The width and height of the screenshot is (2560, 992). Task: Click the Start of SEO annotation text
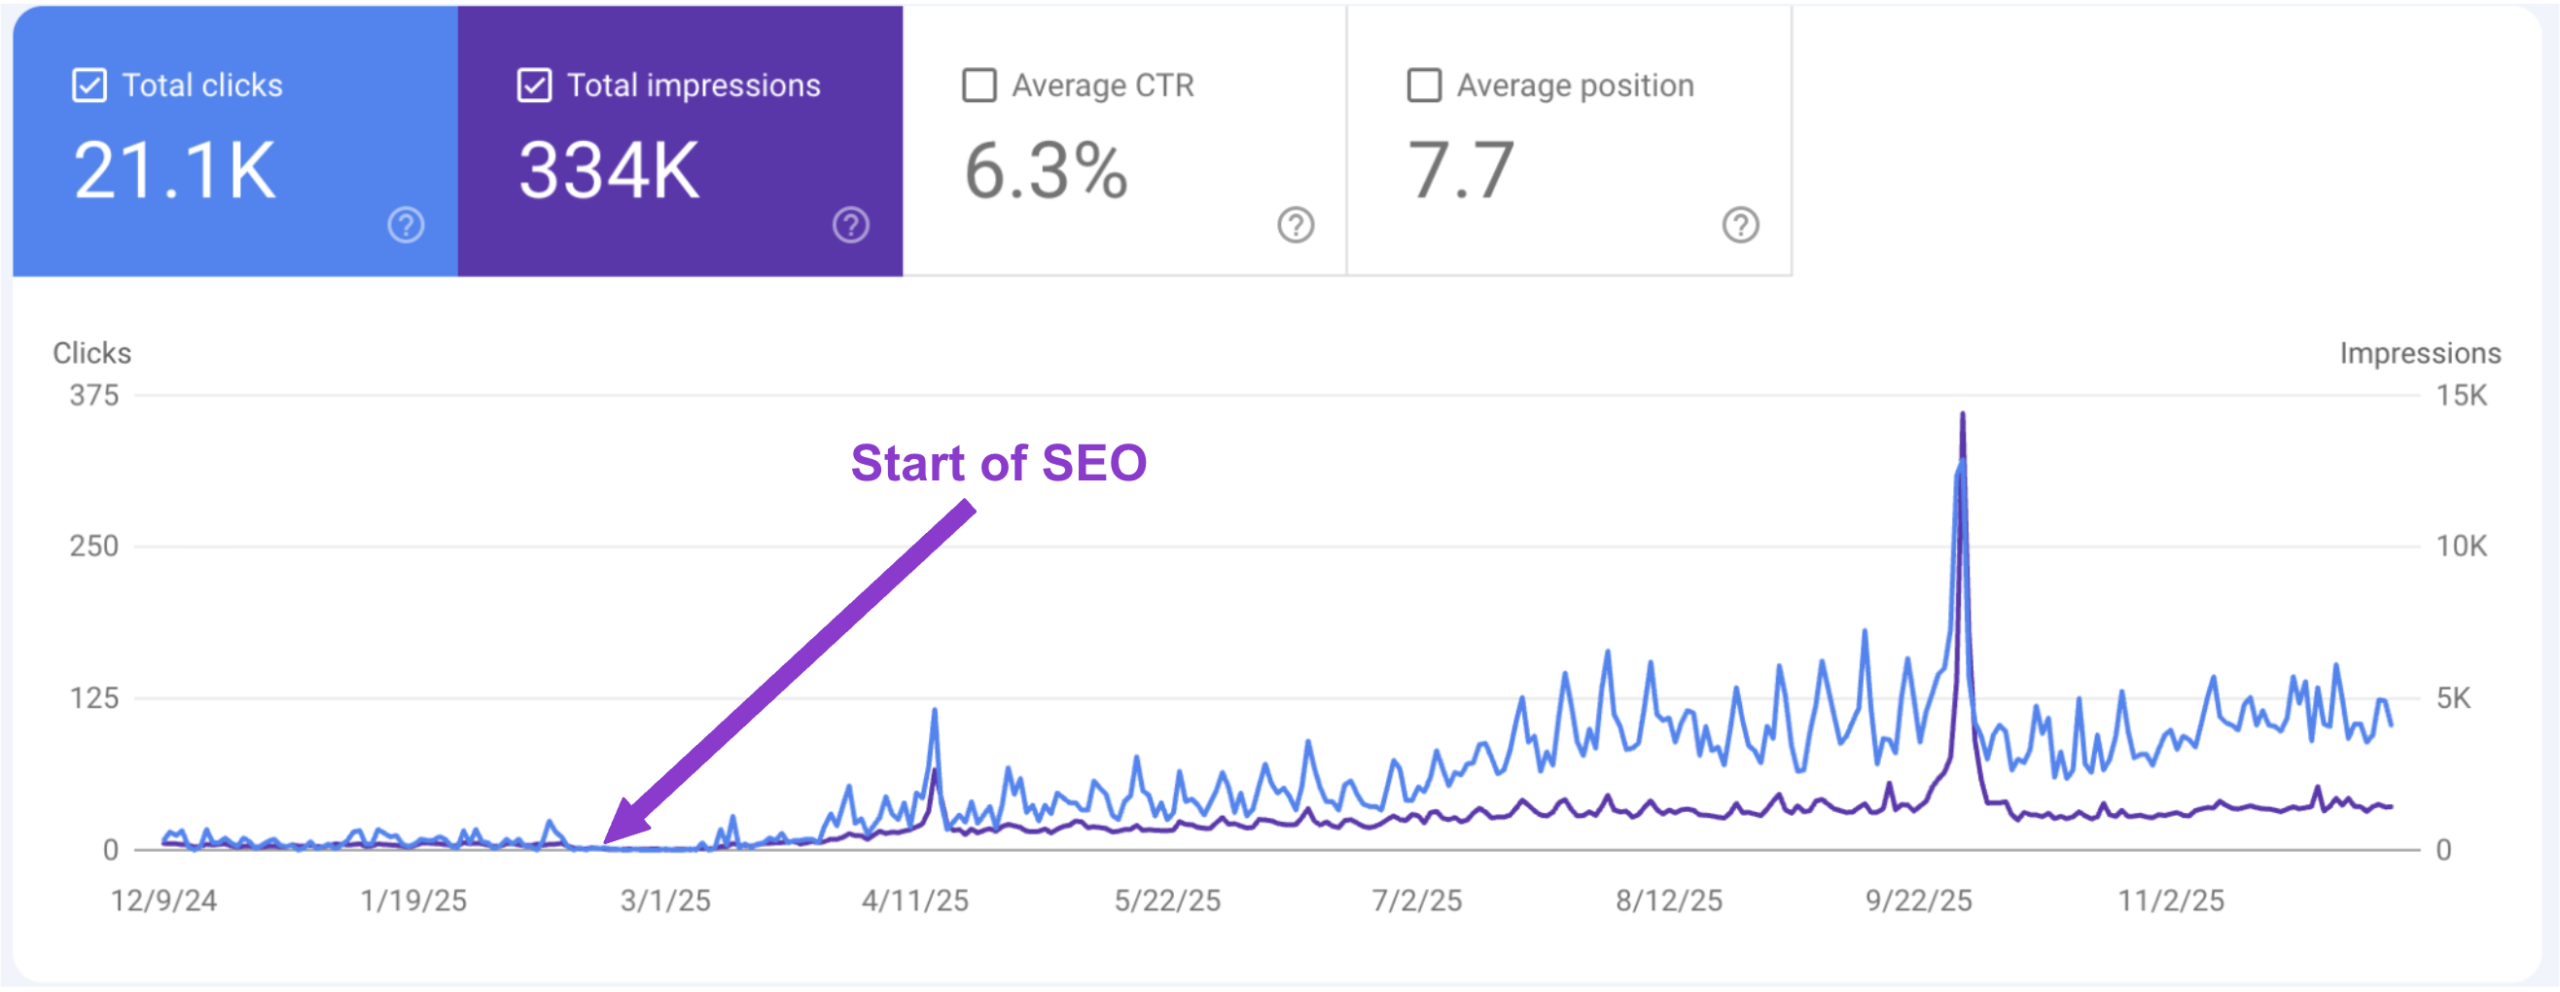(x=998, y=463)
